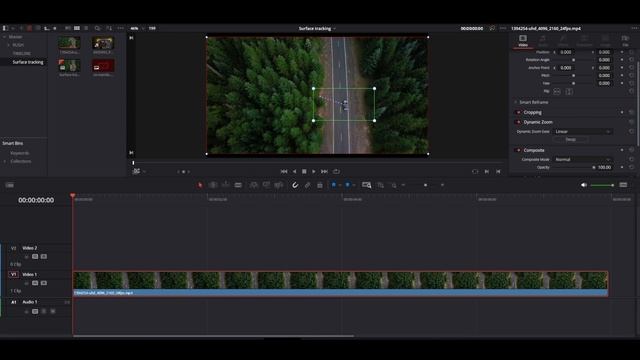Open the media pool sort menu
Viewport: 640px width, 360px height.
pyautogui.click(x=109, y=28)
